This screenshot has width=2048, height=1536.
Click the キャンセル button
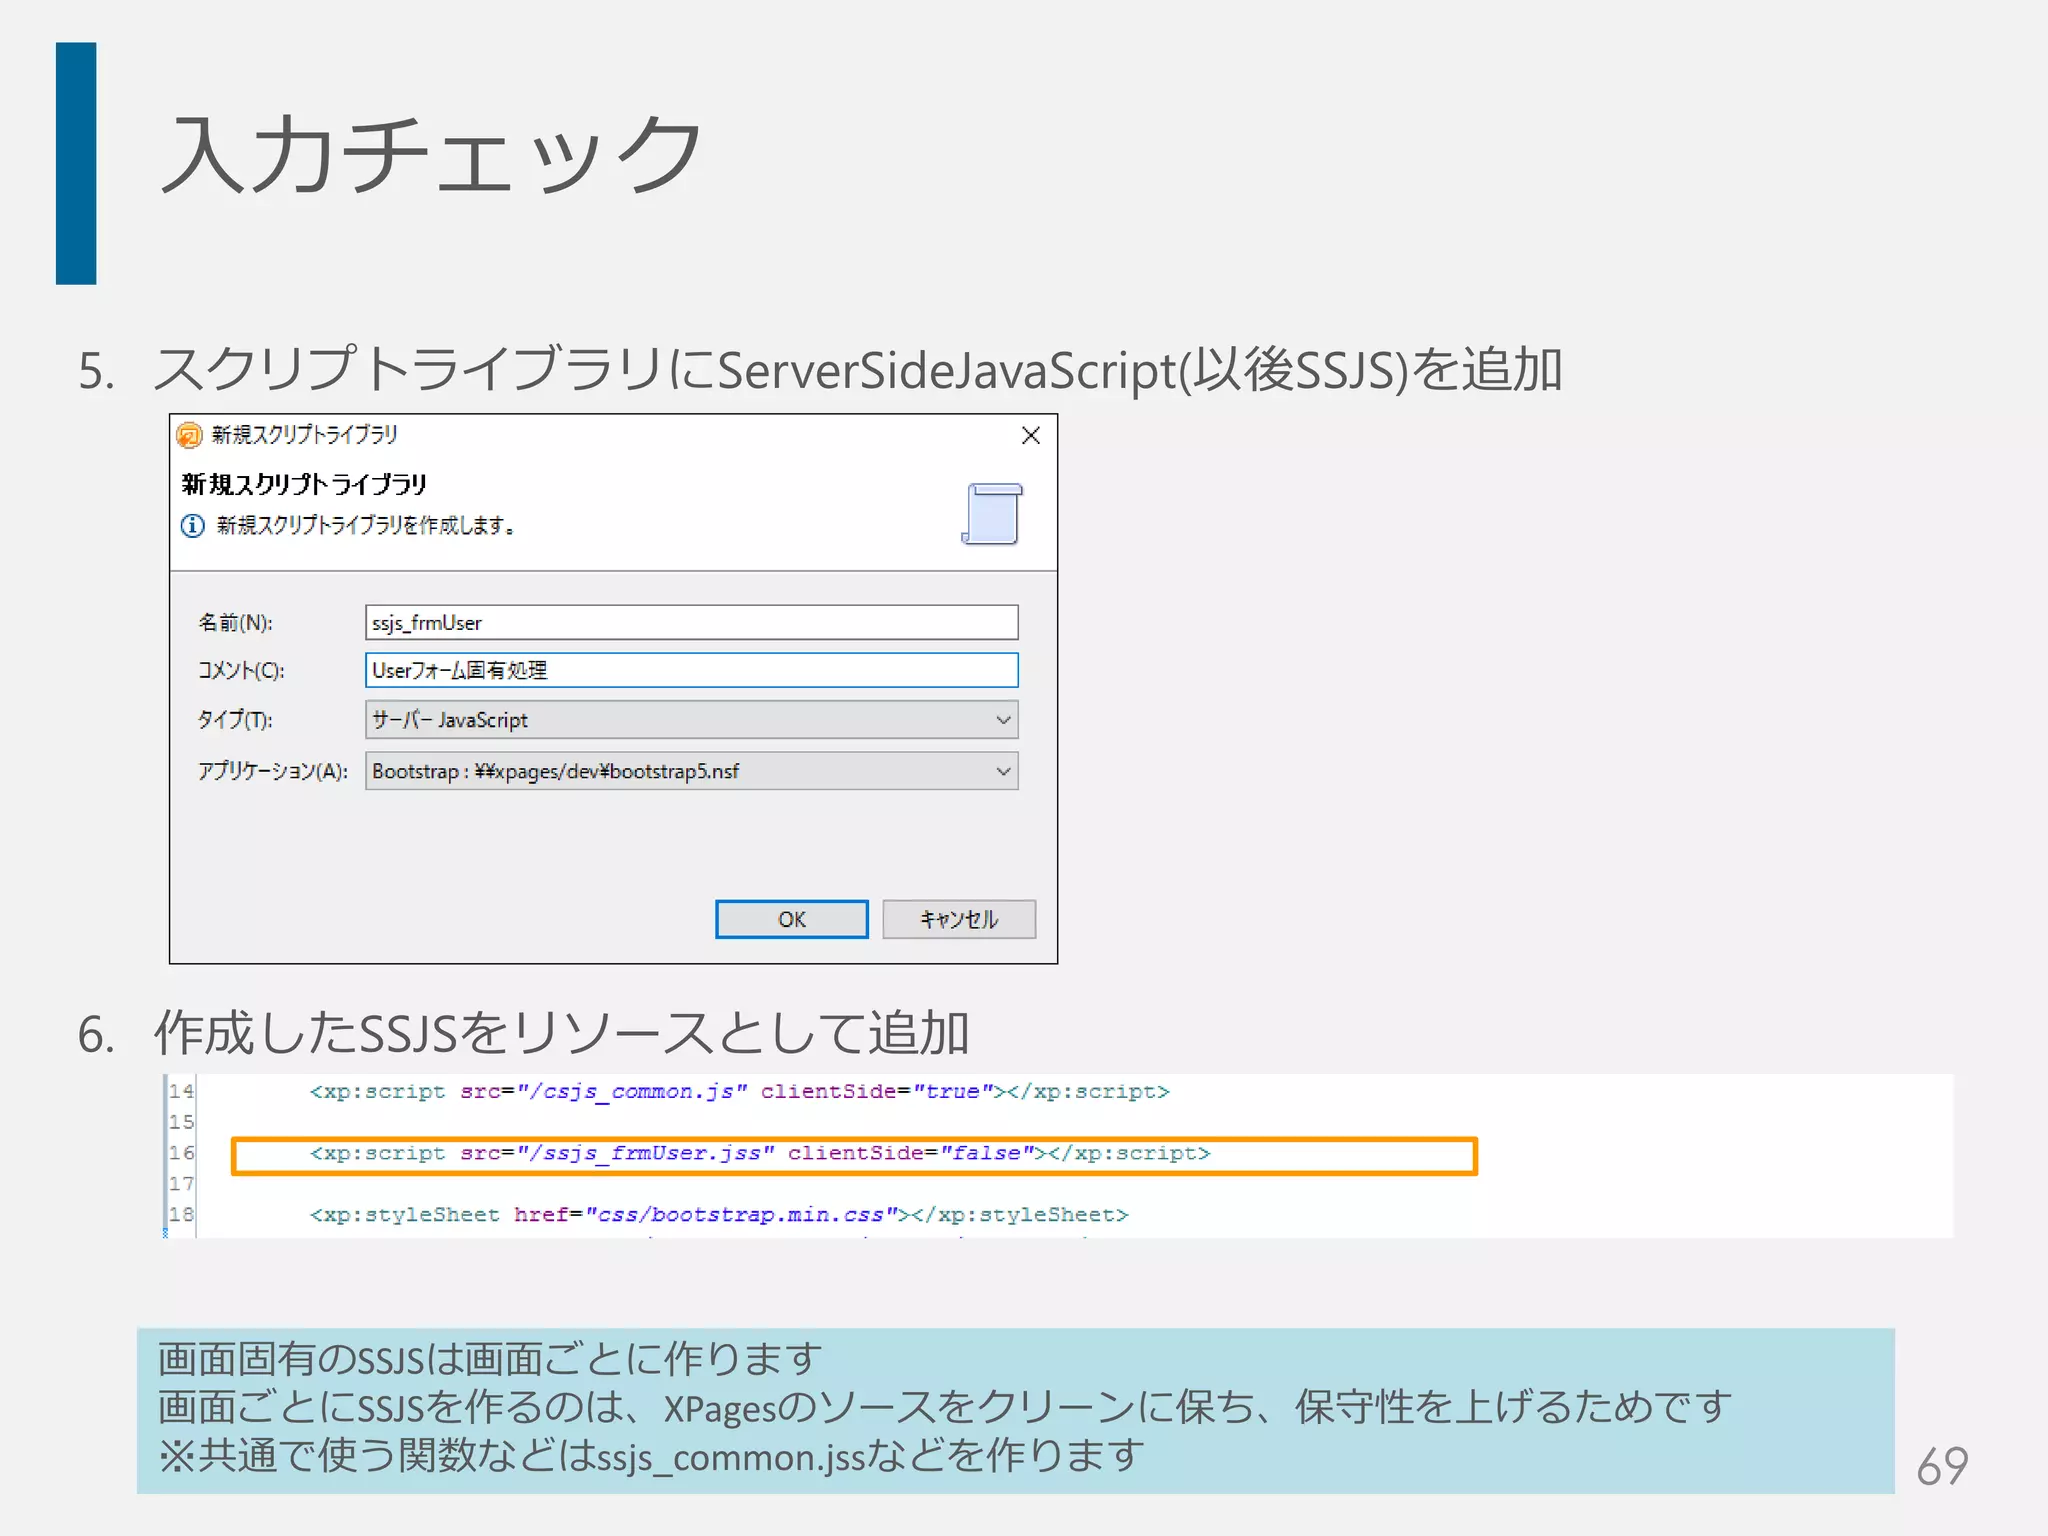(958, 919)
